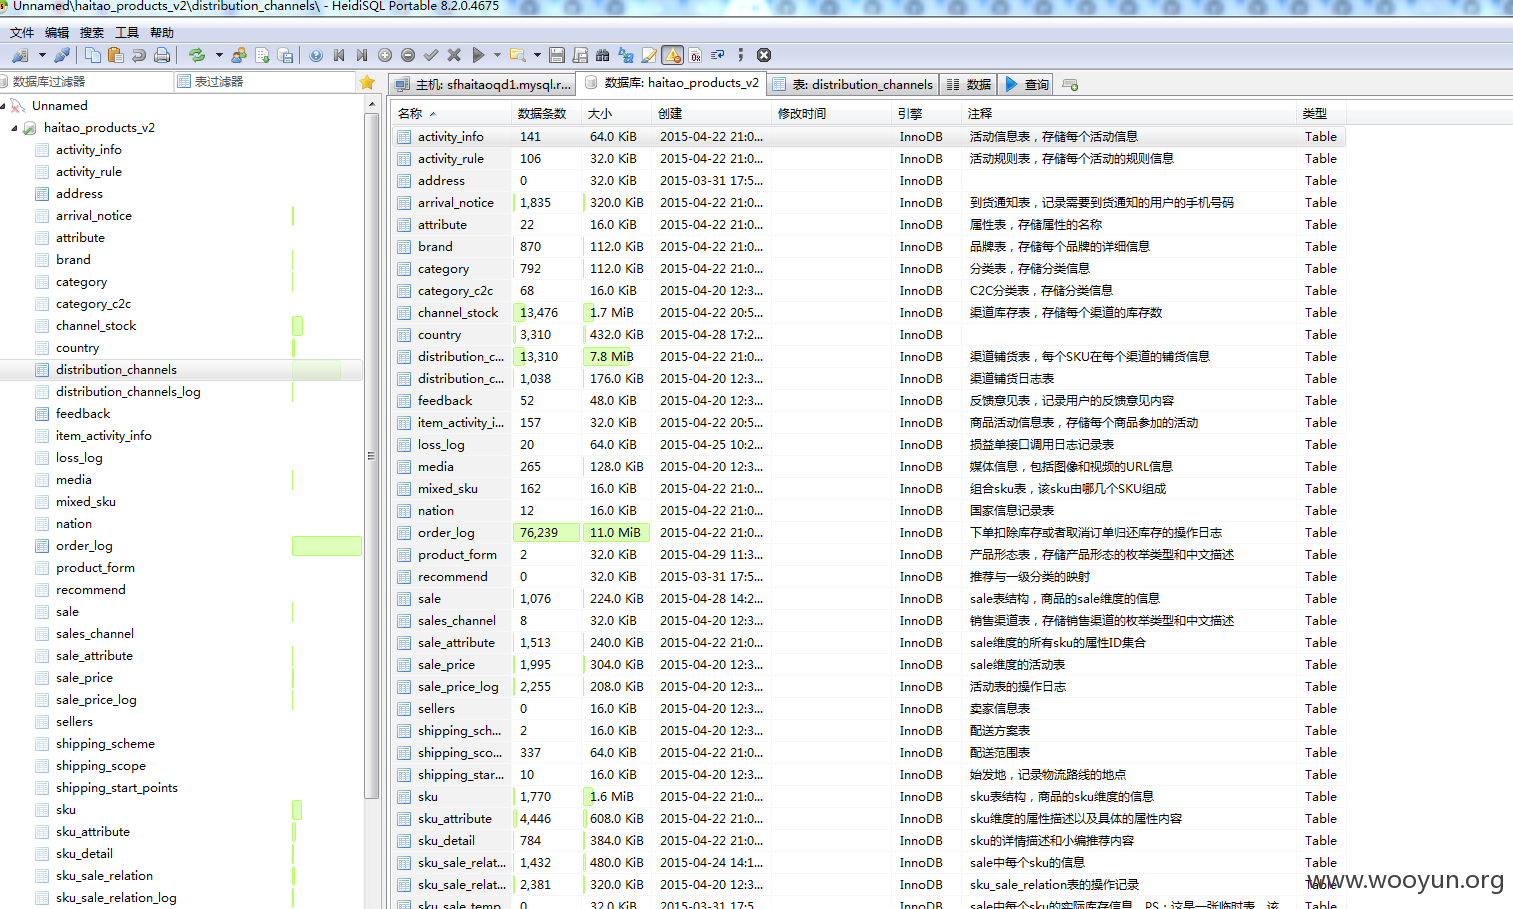Collapse the Unnamed session tree node
Screen dimensions: 1513x909
tap(3, 105)
